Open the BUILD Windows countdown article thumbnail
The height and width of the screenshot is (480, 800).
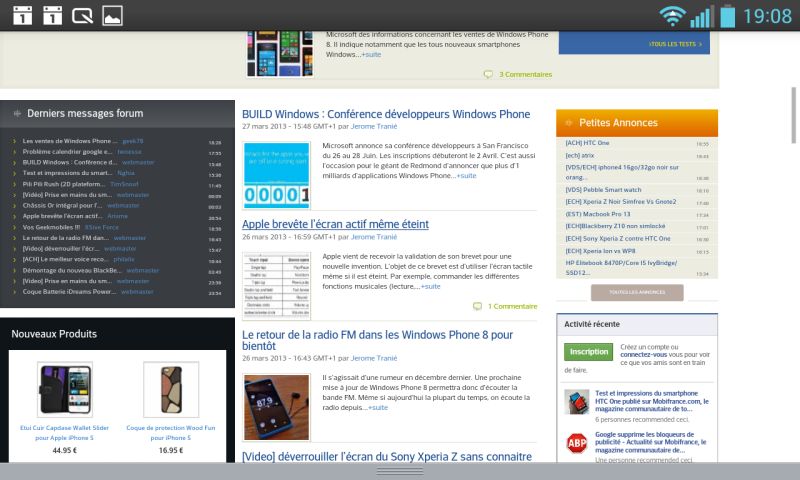tap(277, 175)
